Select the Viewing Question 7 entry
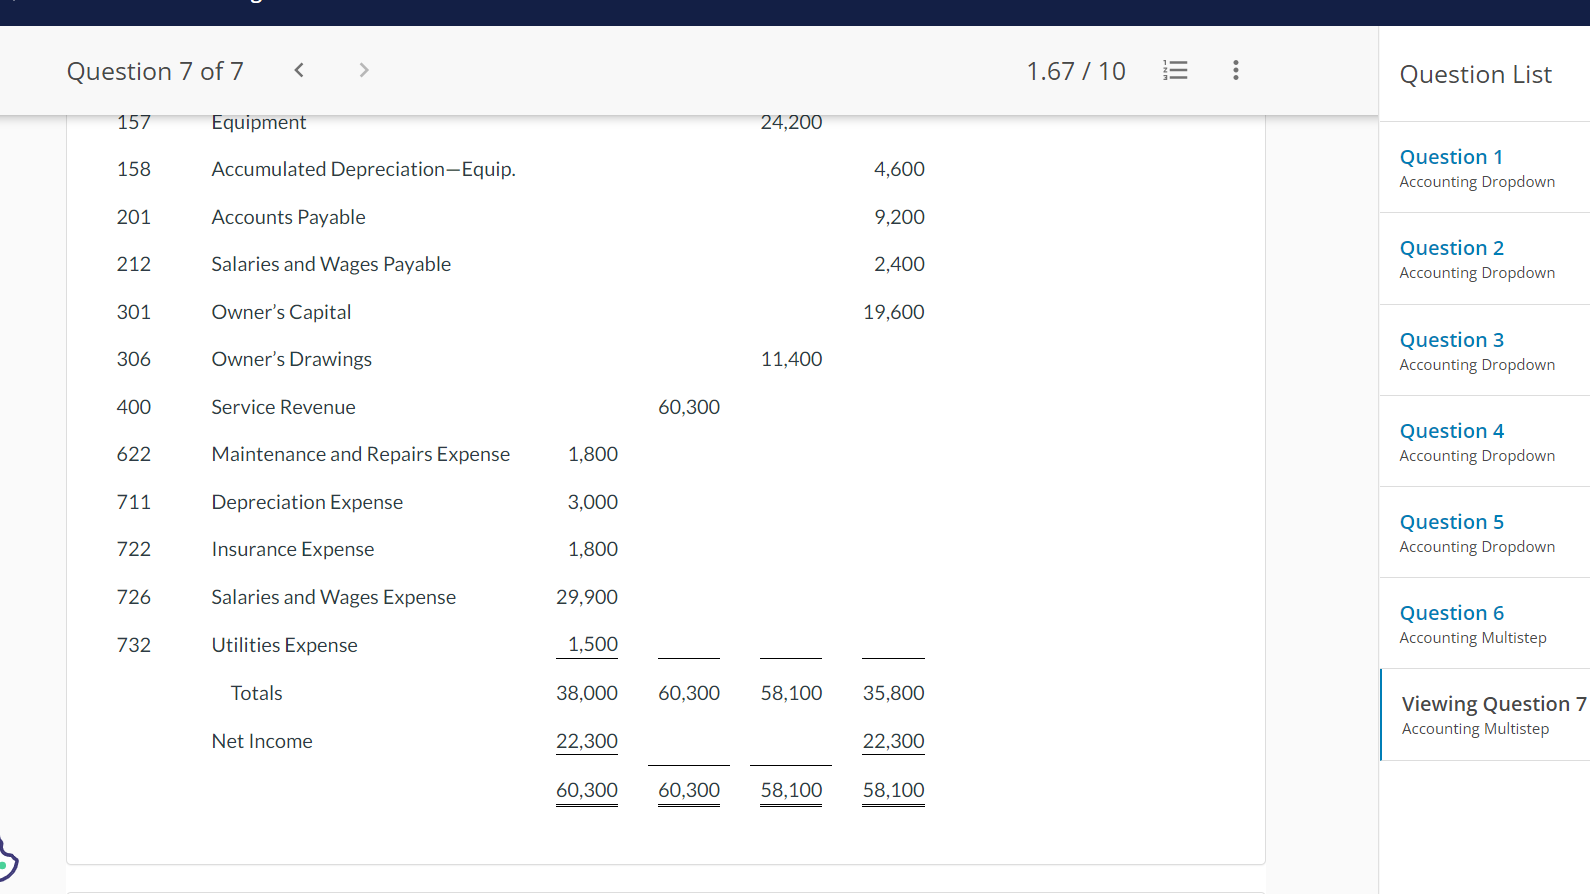This screenshot has width=1590, height=894. [1485, 715]
